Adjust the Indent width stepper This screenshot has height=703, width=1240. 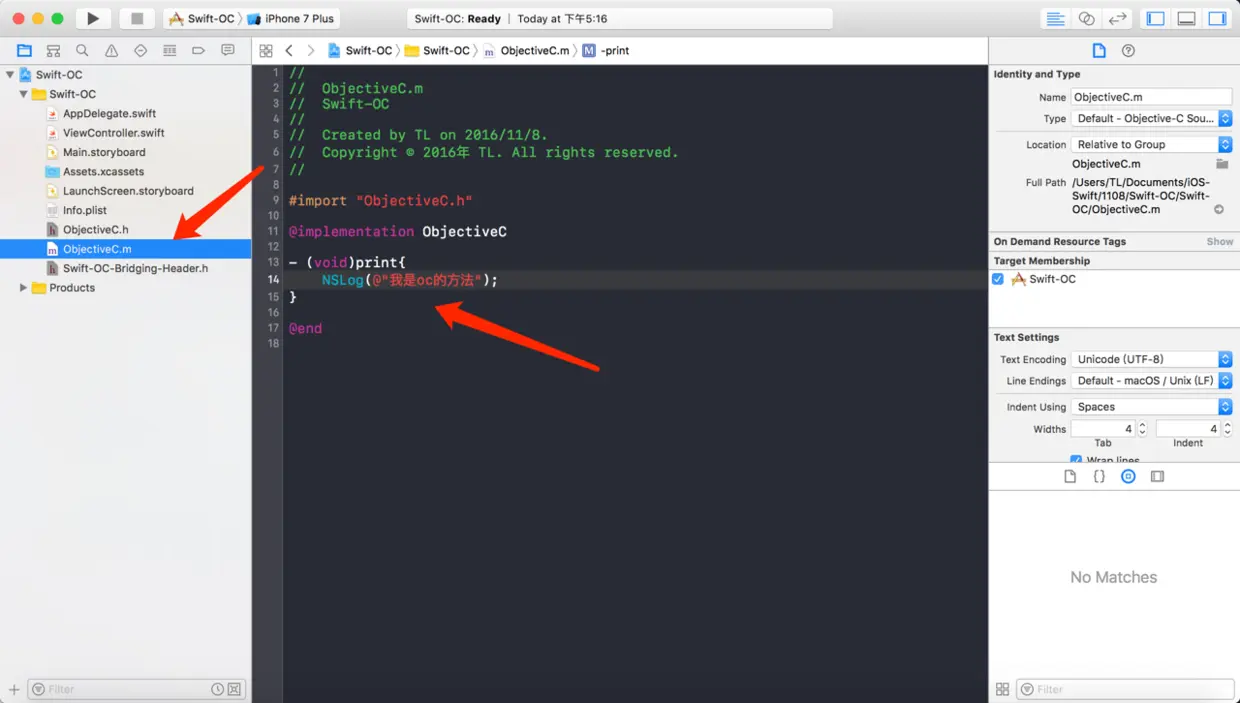point(1226,428)
